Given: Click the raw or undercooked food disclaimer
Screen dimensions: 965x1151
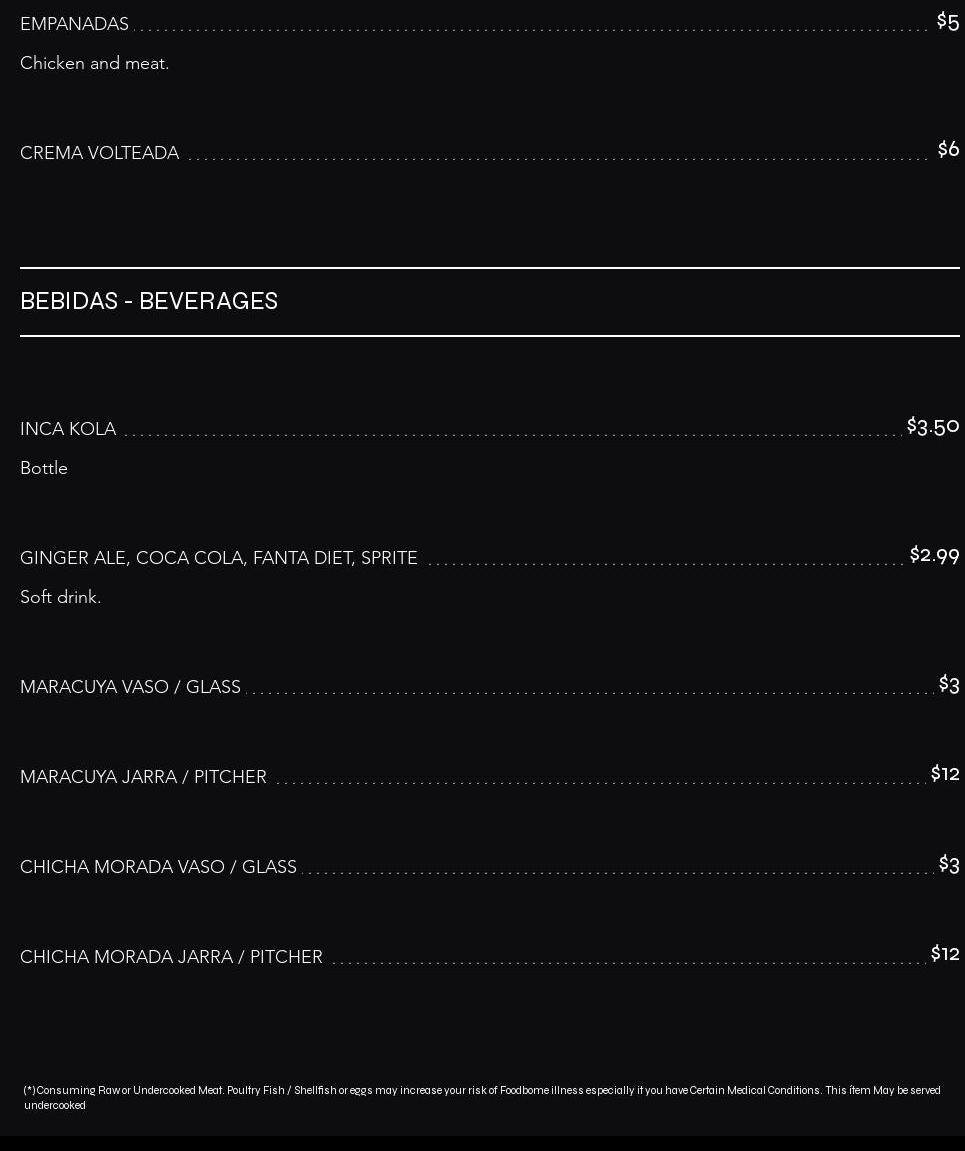Looking at the screenshot, I should (481, 1097).
